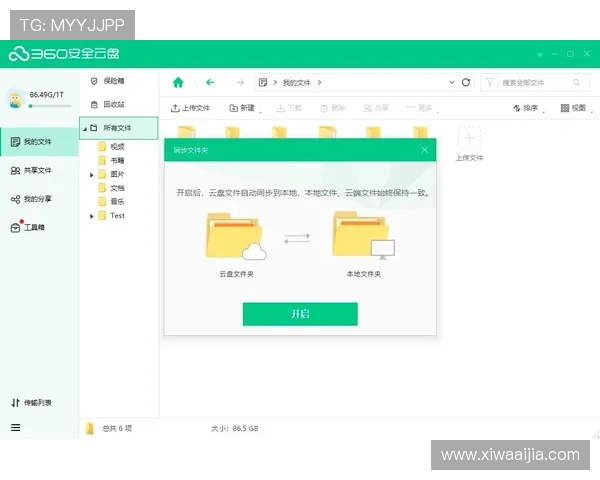Close the 同步文件夹 dialog

click(x=425, y=150)
